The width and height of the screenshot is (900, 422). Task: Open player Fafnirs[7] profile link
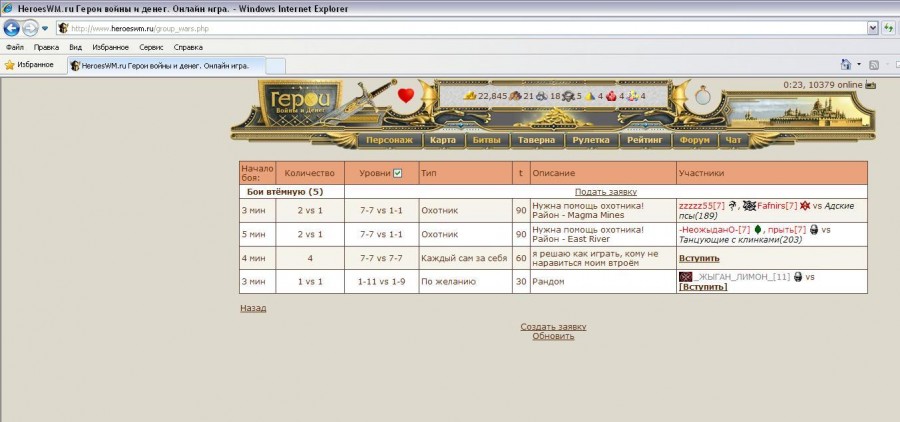tap(777, 206)
